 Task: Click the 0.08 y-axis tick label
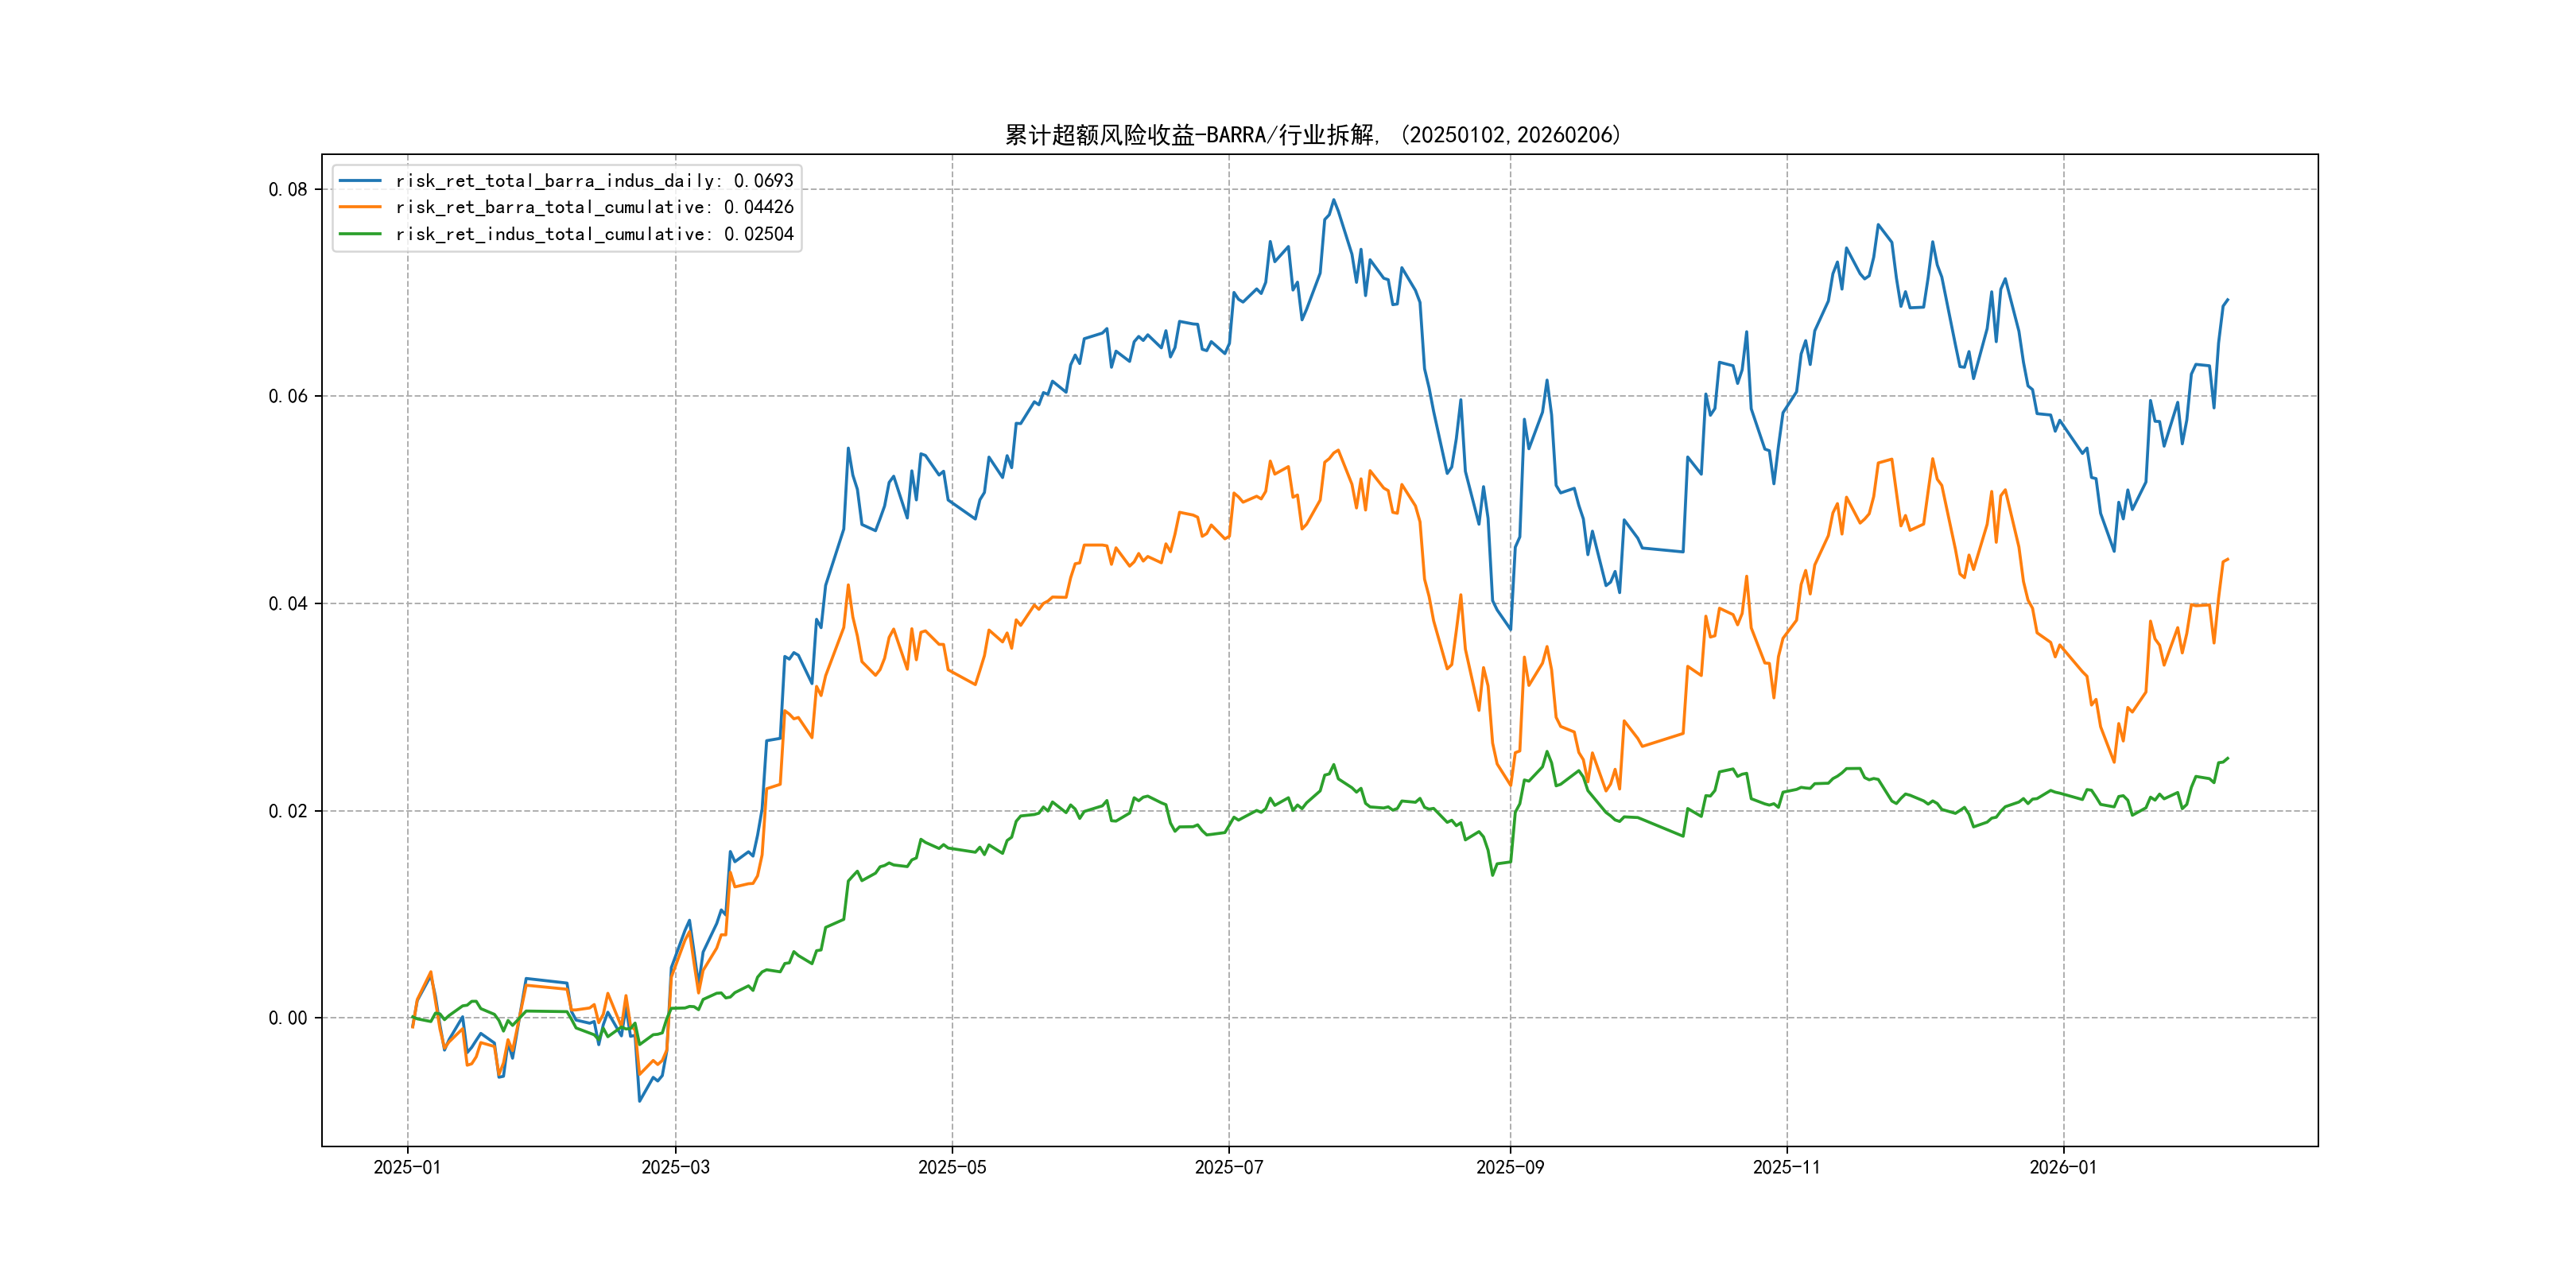(x=288, y=189)
